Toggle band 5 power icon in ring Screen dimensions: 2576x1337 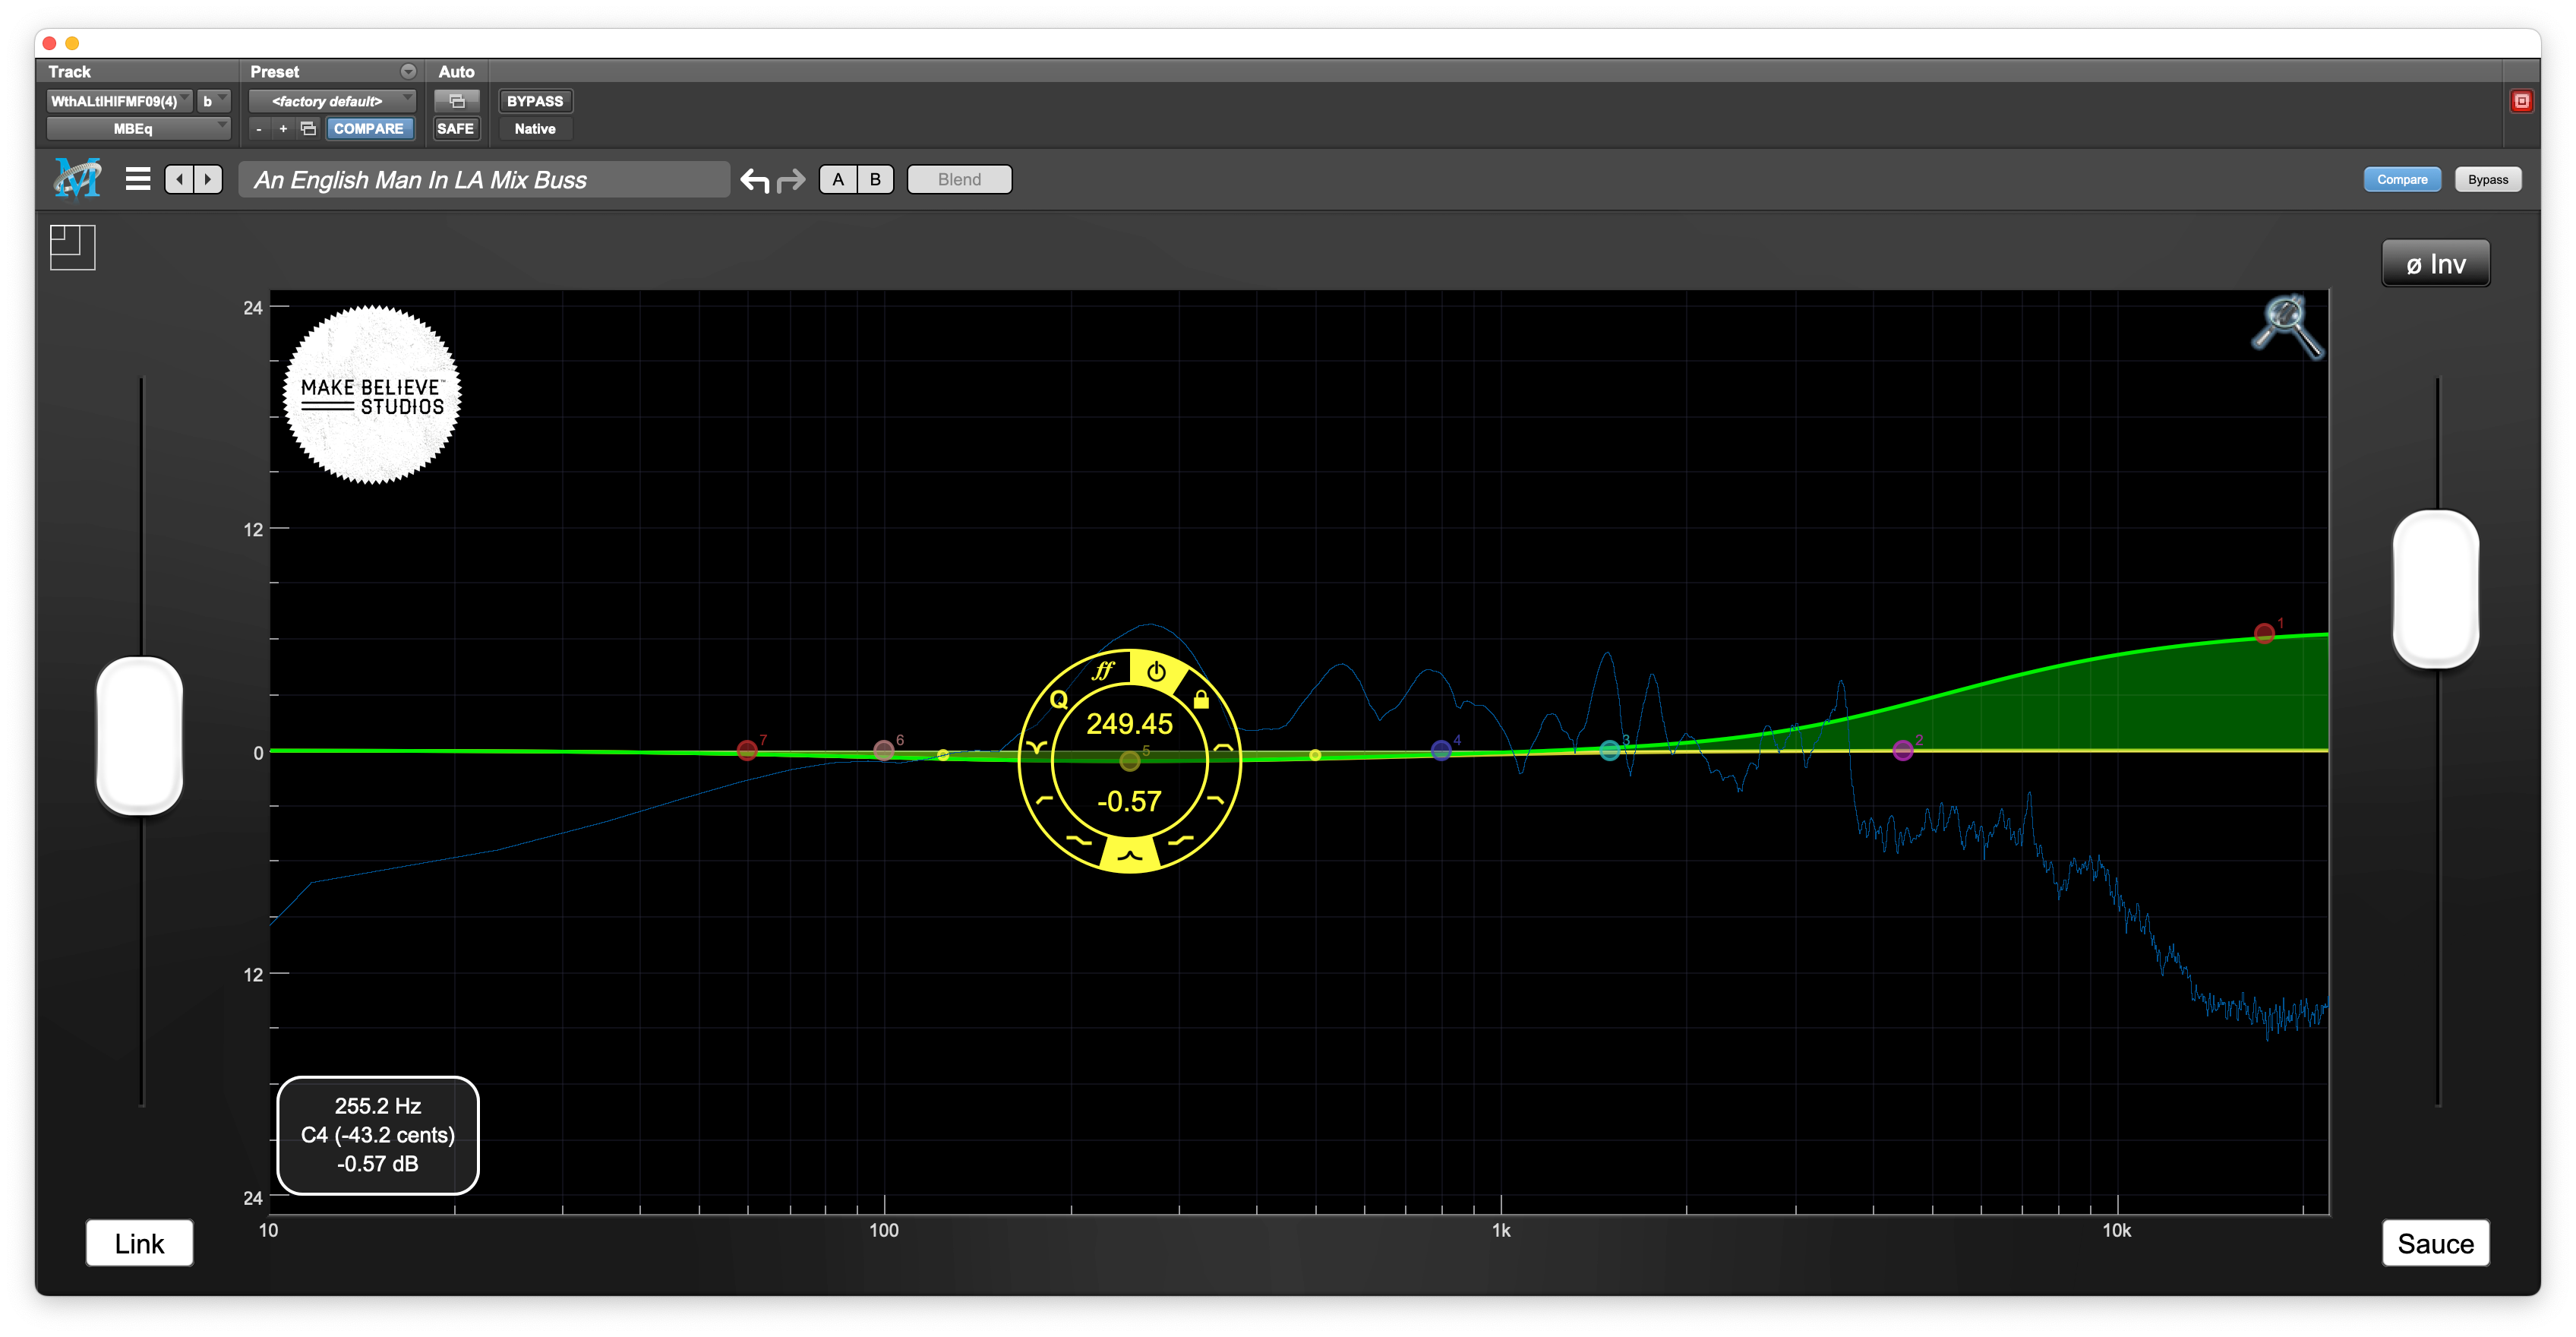1156,672
